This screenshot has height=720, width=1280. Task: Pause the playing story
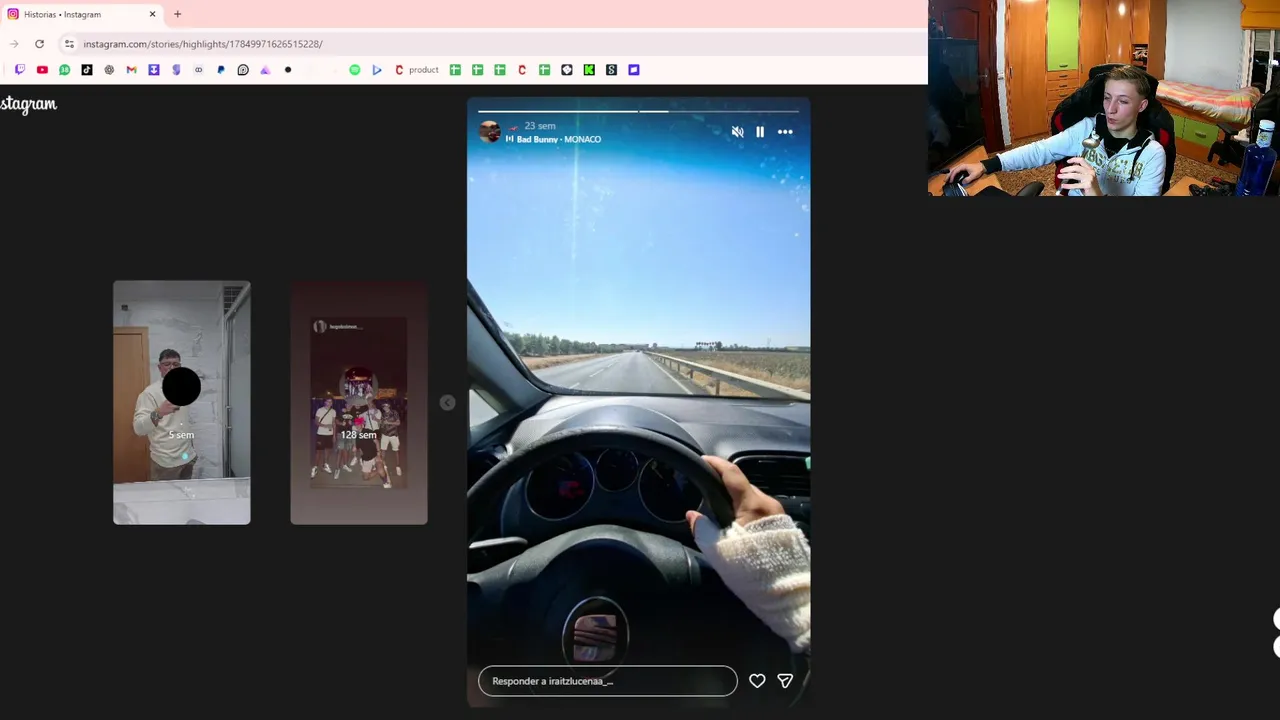coord(760,132)
